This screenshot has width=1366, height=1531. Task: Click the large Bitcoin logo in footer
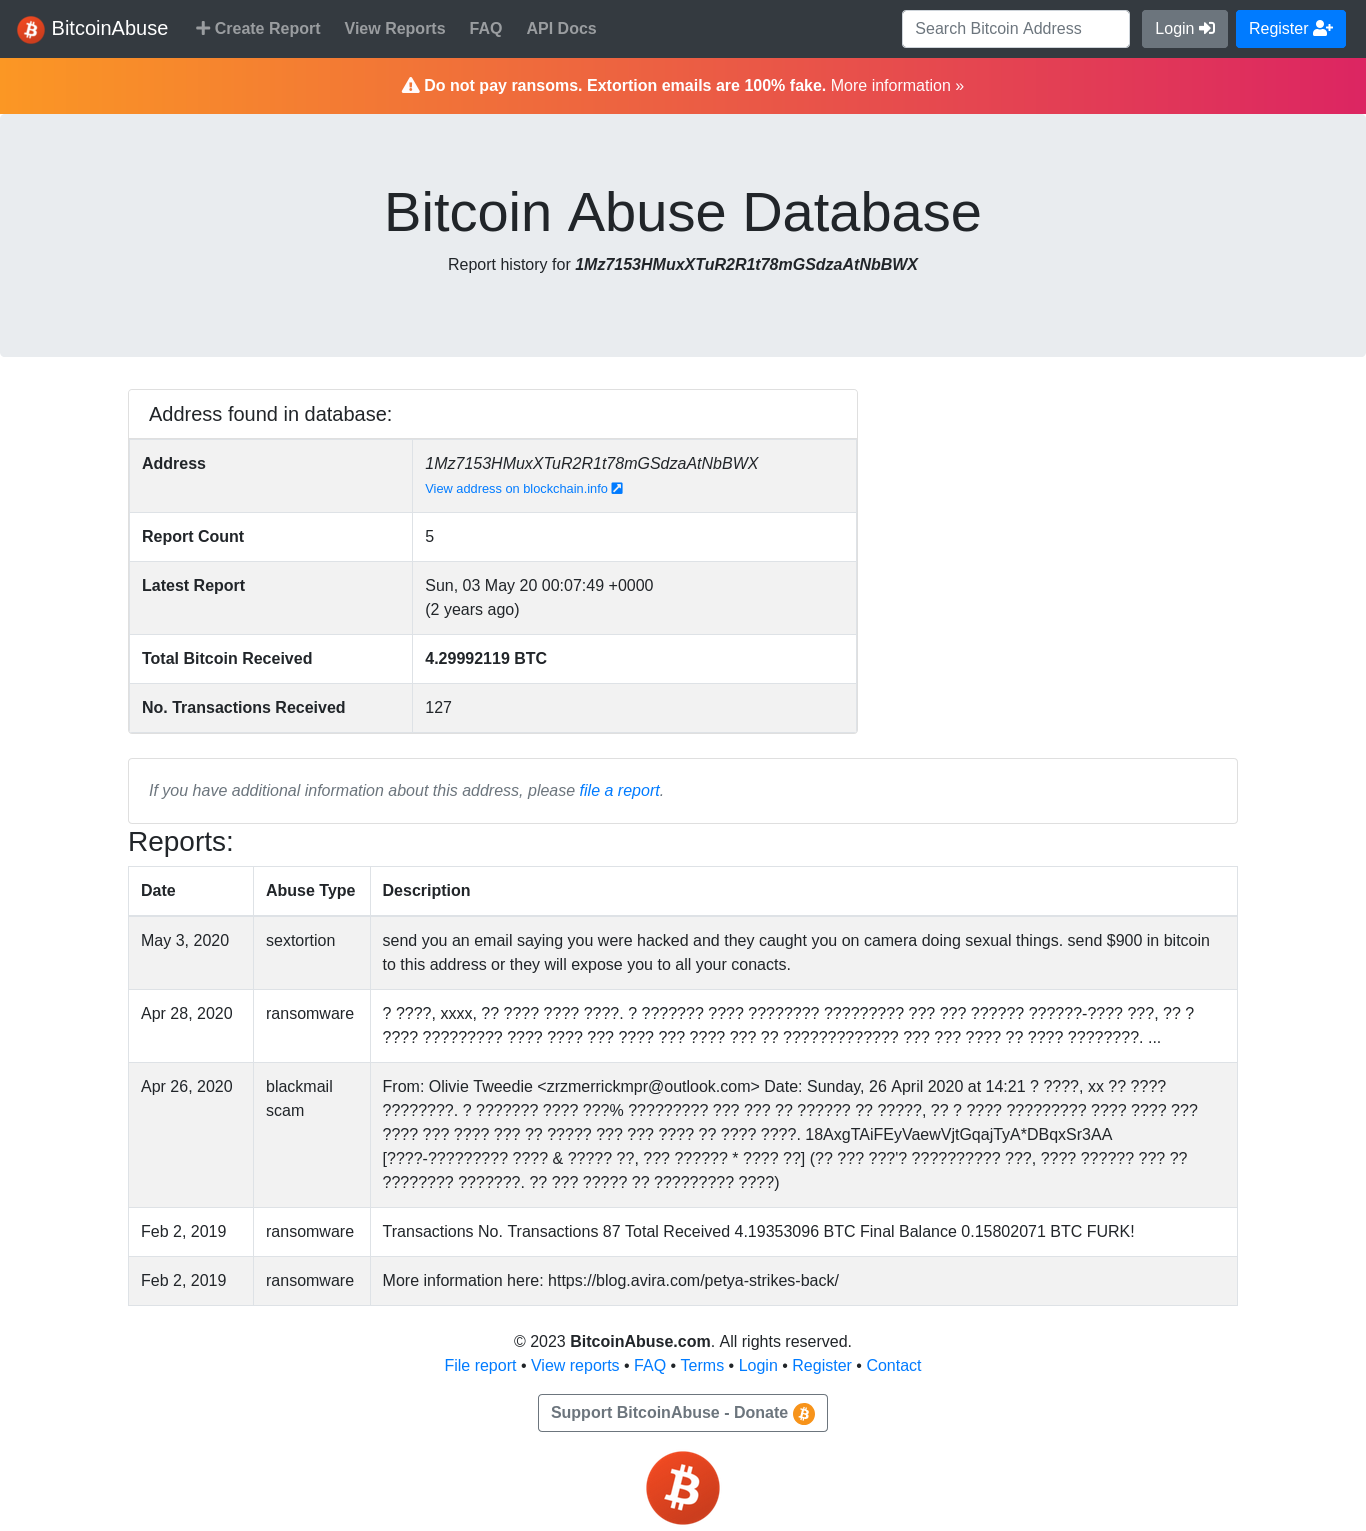(x=683, y=1488)
